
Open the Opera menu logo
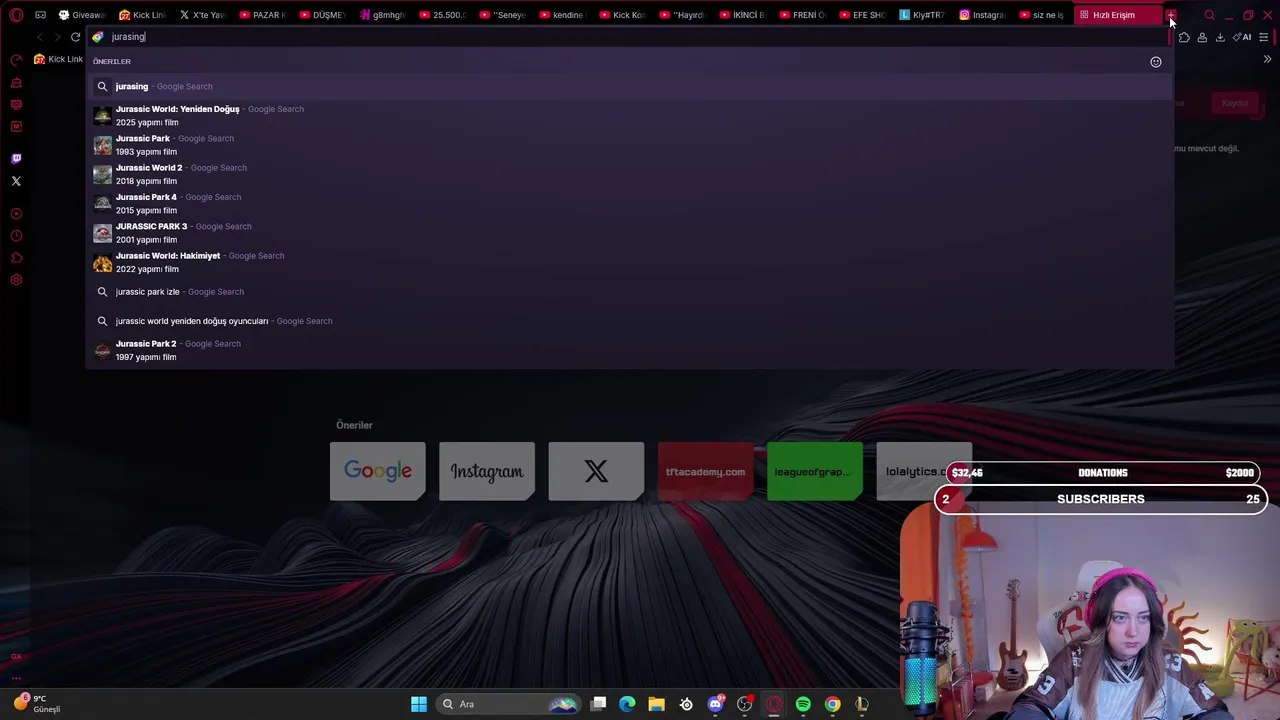pyautogui.click(x=16, y=15)
